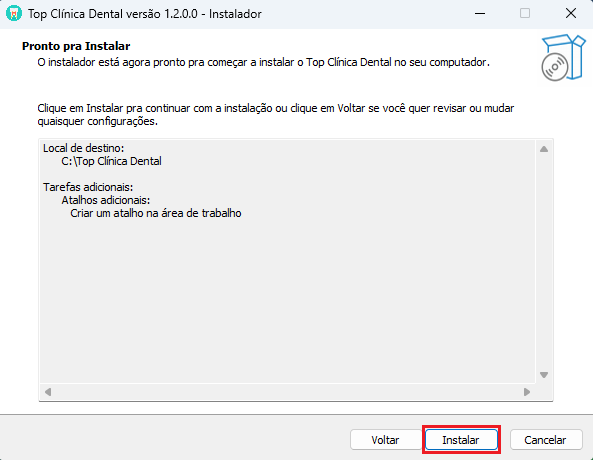Close the installer with the X icon

coord(571,14)
